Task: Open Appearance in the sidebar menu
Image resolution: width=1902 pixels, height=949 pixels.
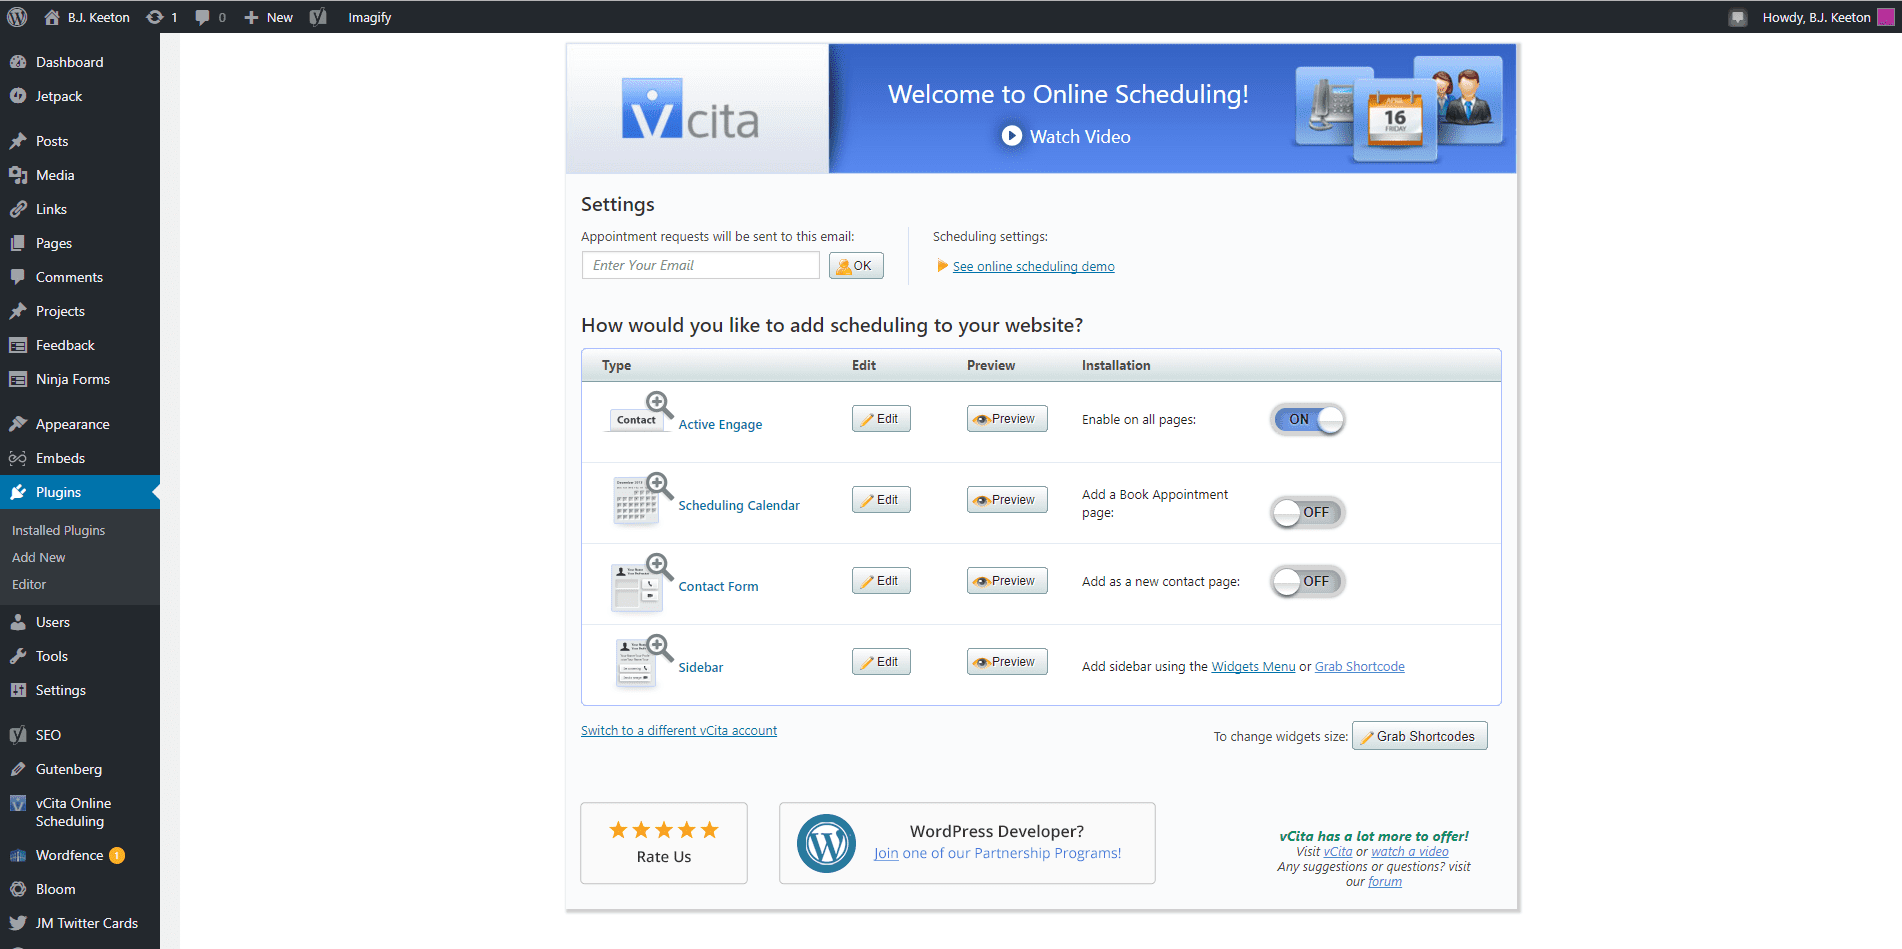Action: click(80, 424)
